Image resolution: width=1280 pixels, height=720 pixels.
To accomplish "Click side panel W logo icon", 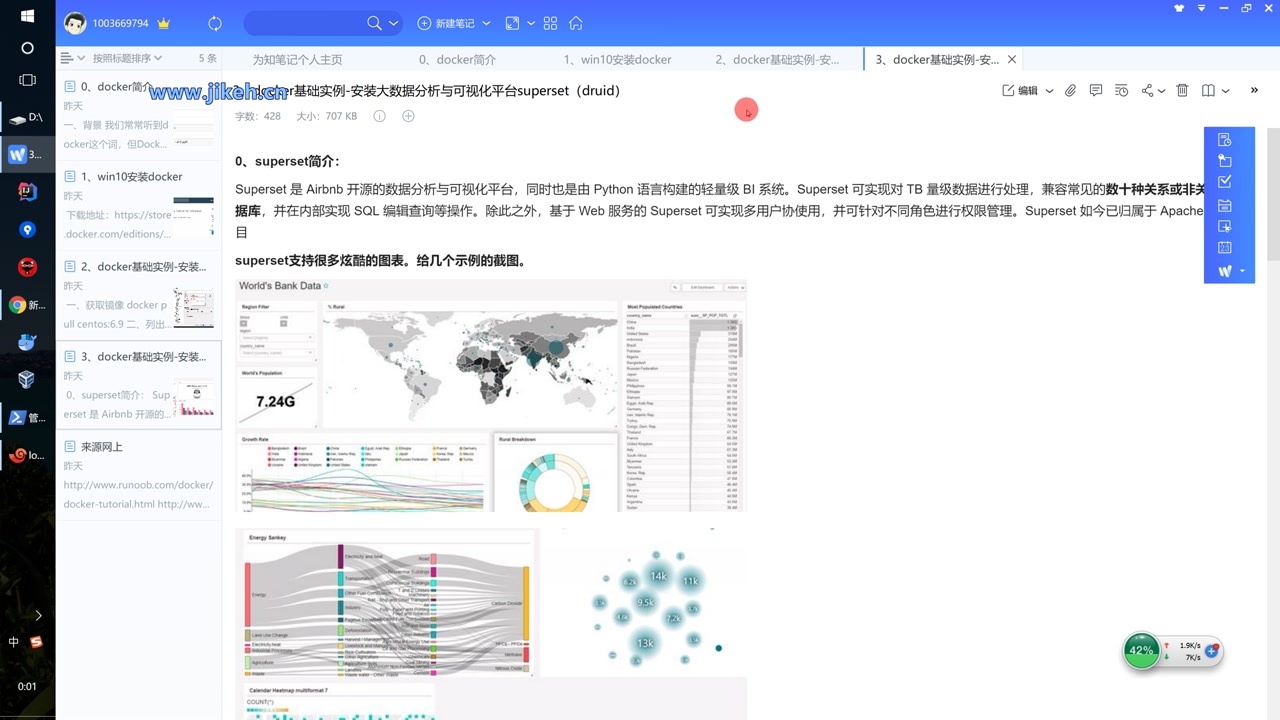I will tap(1225, 271).
